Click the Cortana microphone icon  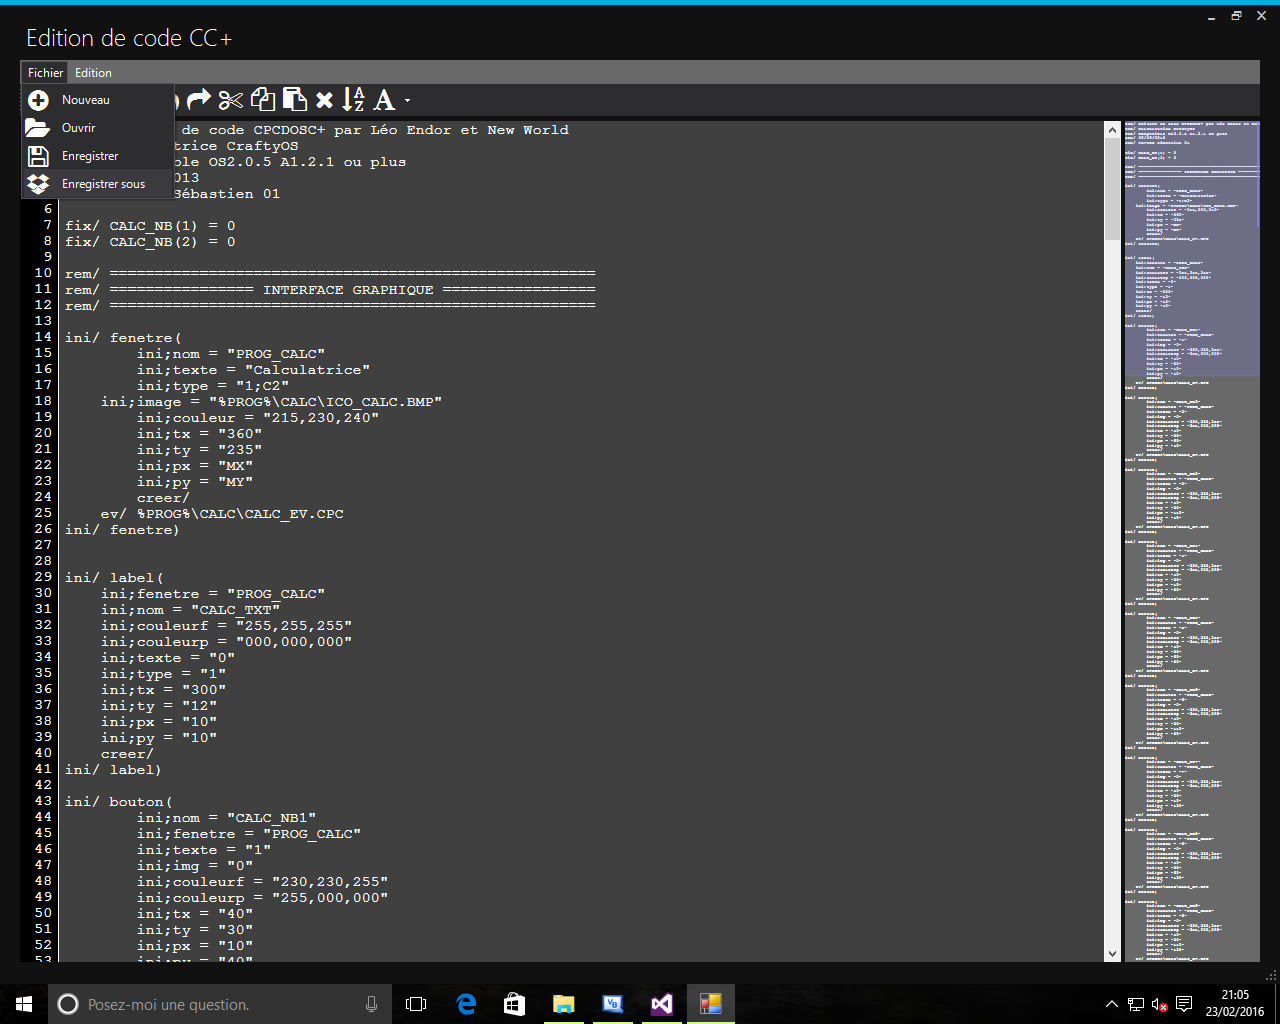371,1004
